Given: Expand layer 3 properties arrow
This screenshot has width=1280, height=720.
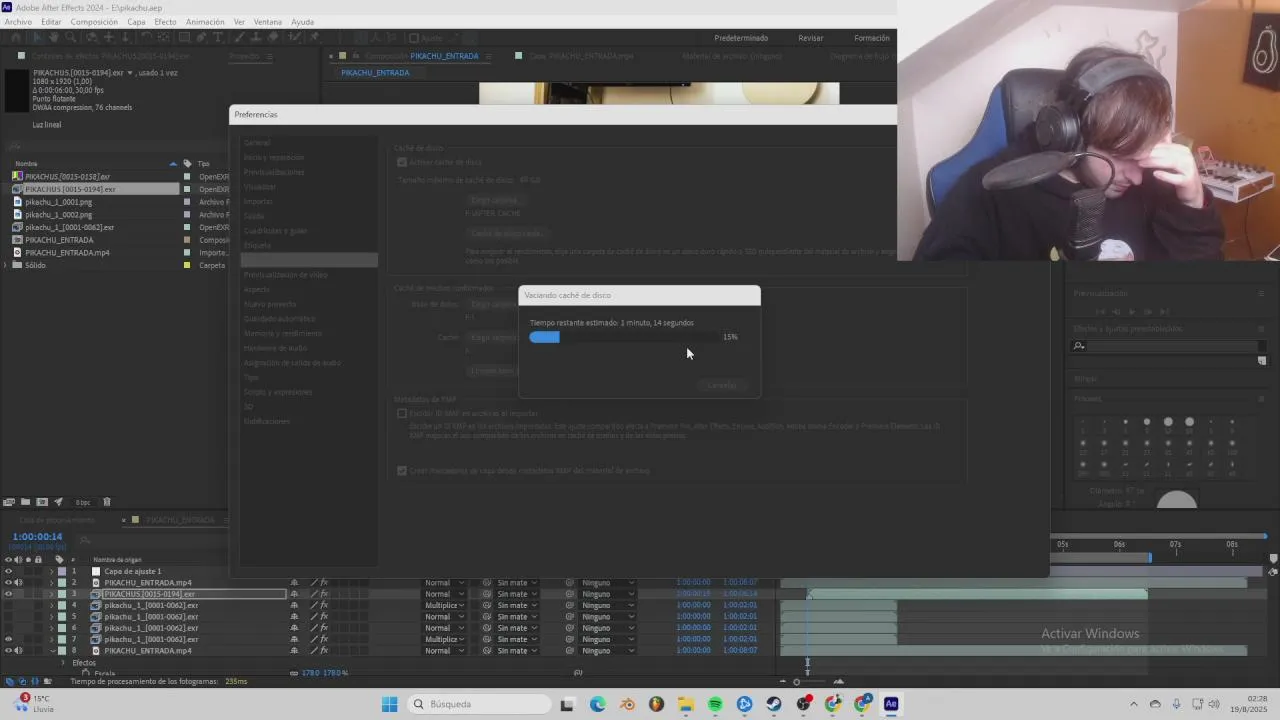Looking at the screenshot, I should click(x=51, y=594).
